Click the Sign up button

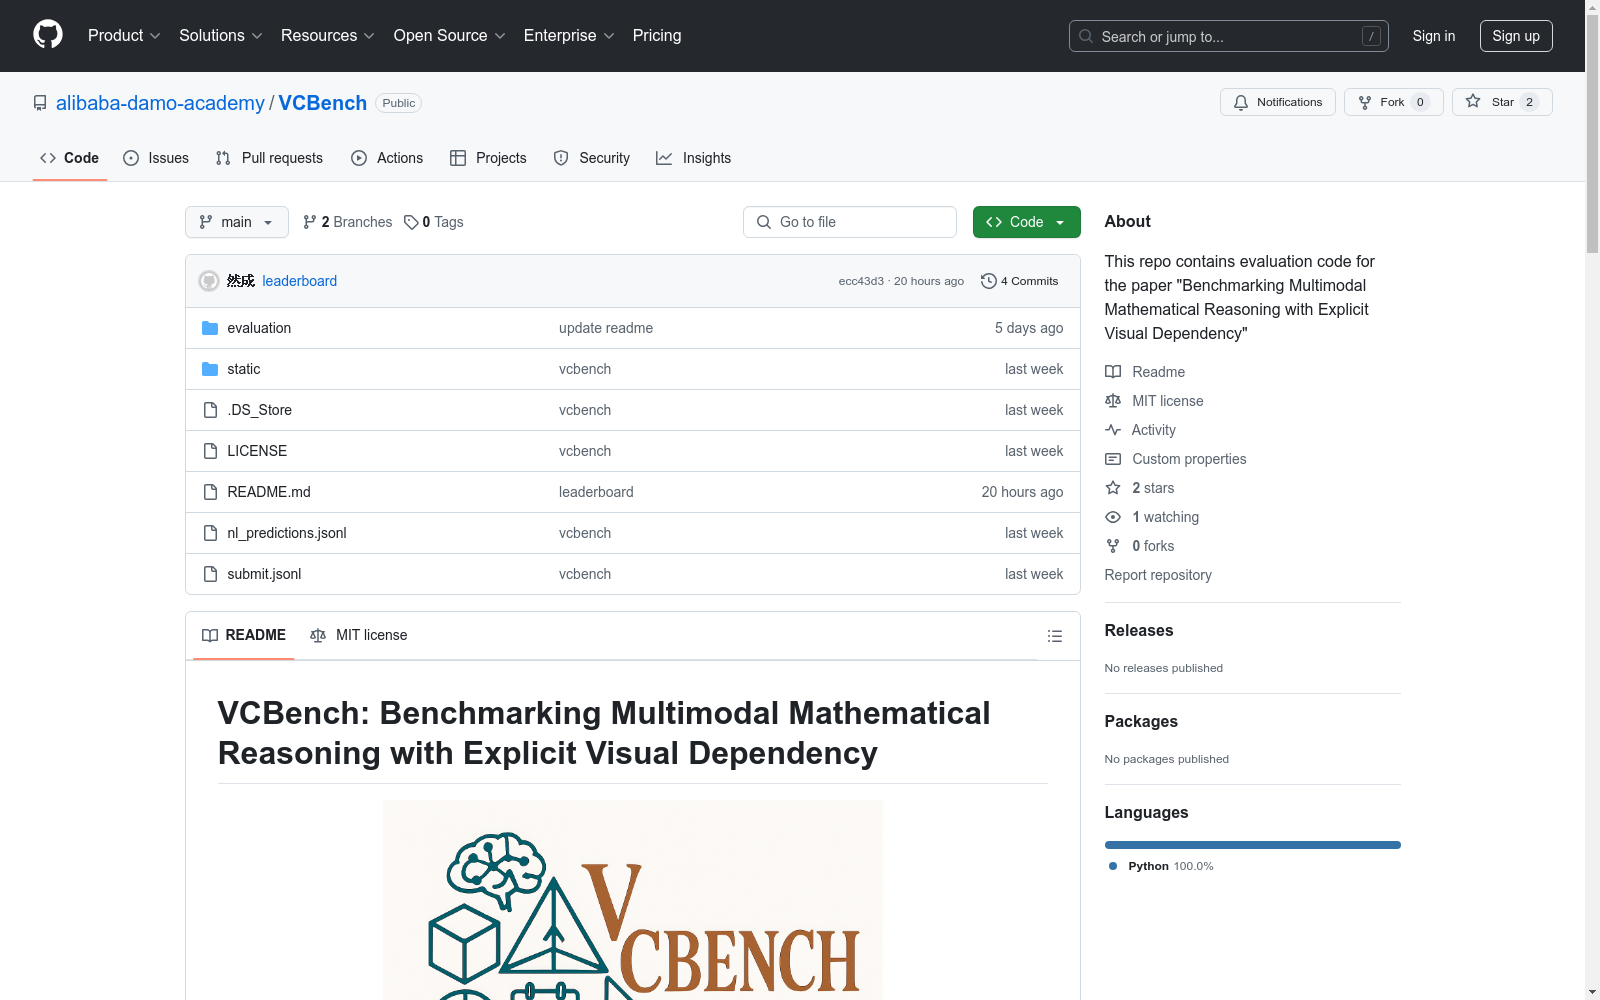[x=1516, y=36]
